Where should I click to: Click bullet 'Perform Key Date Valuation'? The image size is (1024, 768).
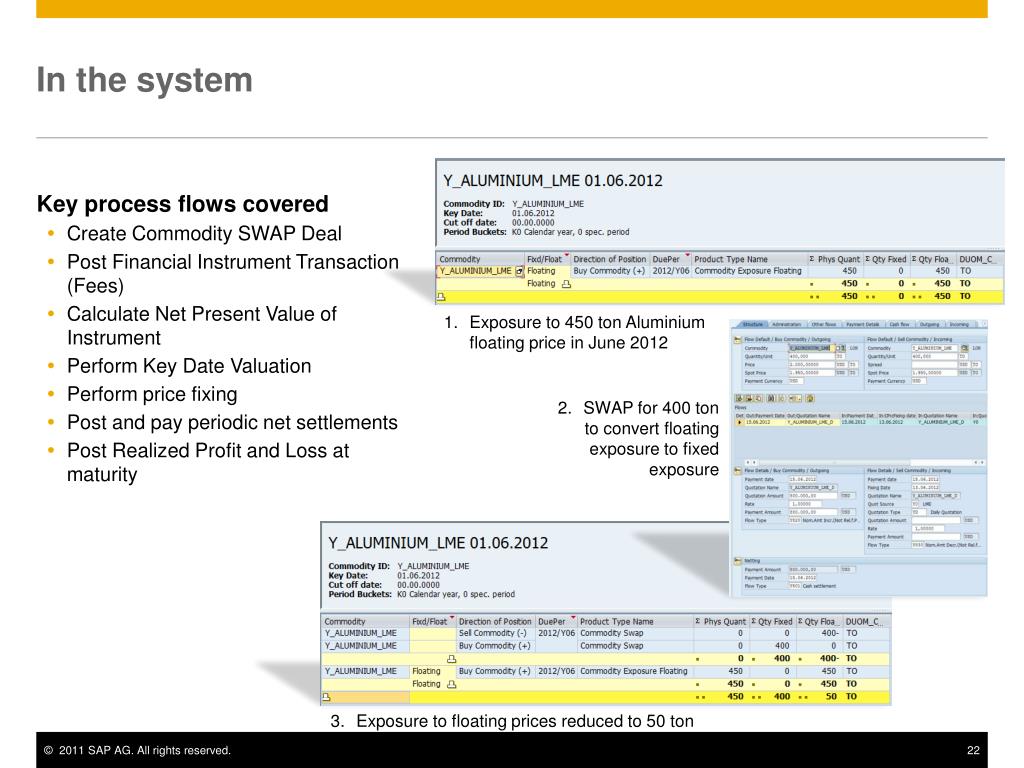click(189, 366)
